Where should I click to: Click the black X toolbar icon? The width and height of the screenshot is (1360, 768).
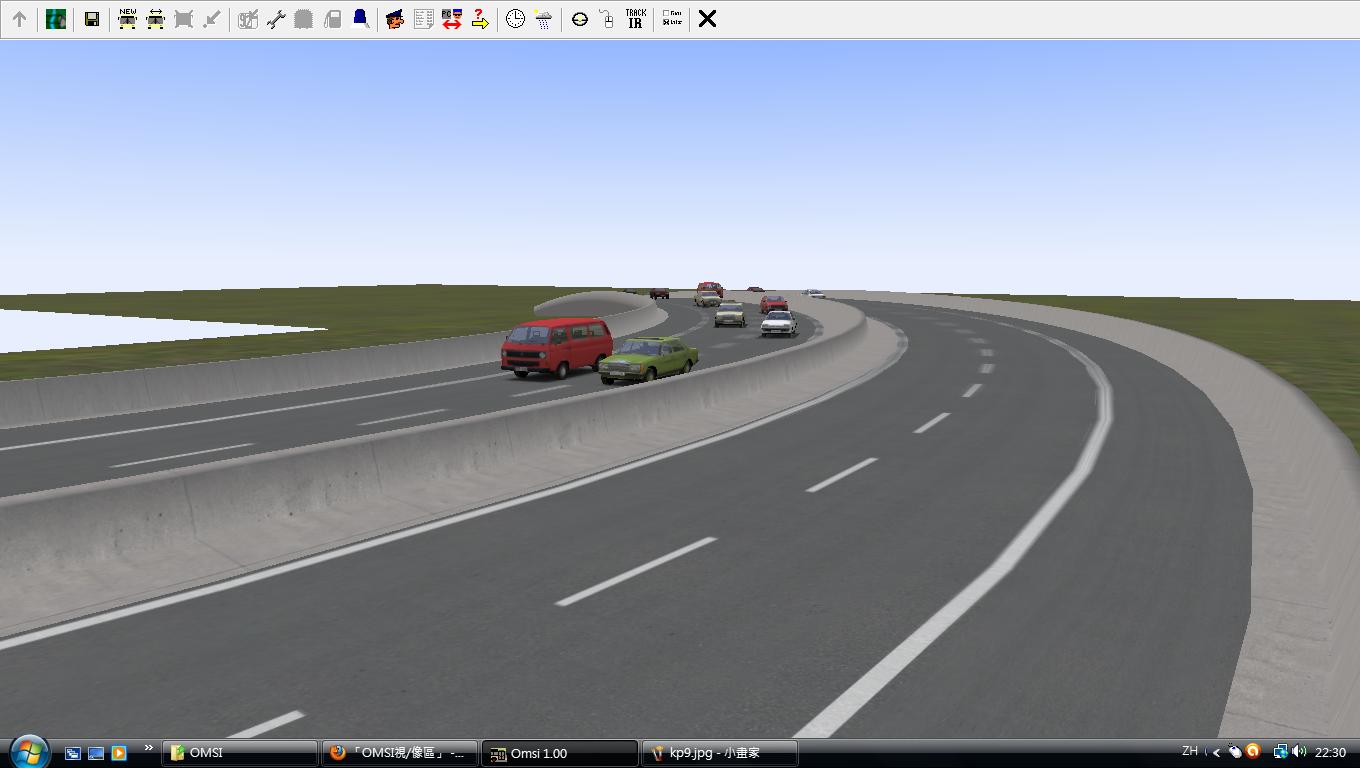[x=707, y=19]
